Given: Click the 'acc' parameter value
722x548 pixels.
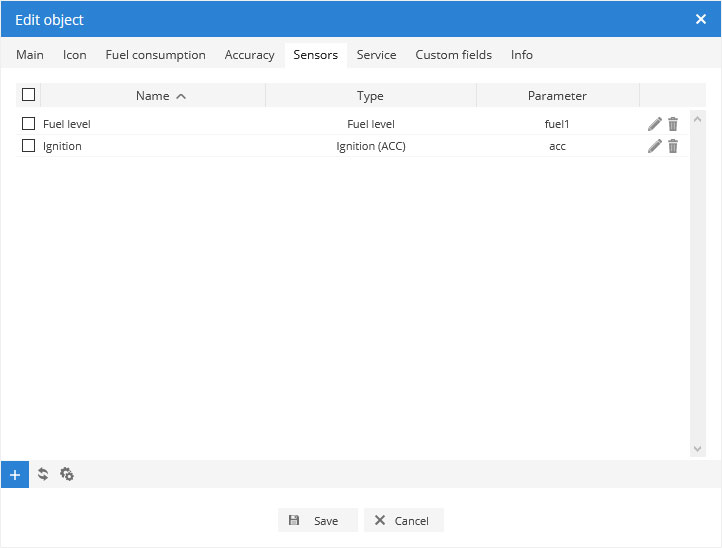Looking at the screenshot, I should [x=557, y=146].
